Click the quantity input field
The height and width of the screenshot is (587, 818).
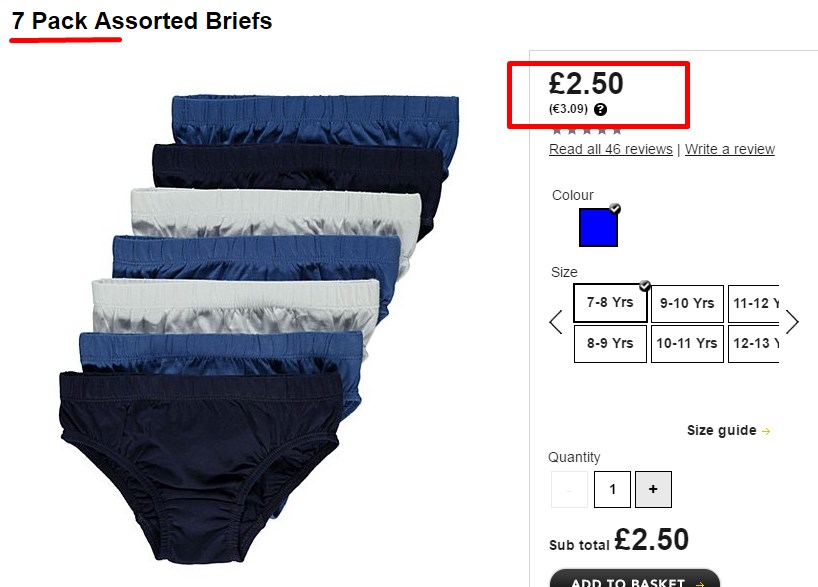coord(612,489)
